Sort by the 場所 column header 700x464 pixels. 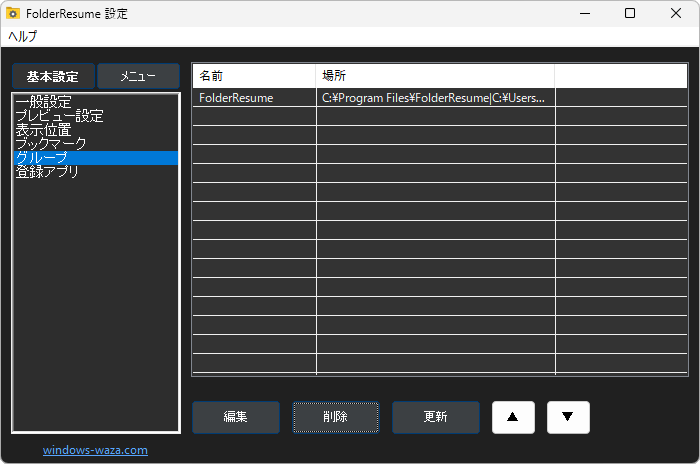click(435, 76)
